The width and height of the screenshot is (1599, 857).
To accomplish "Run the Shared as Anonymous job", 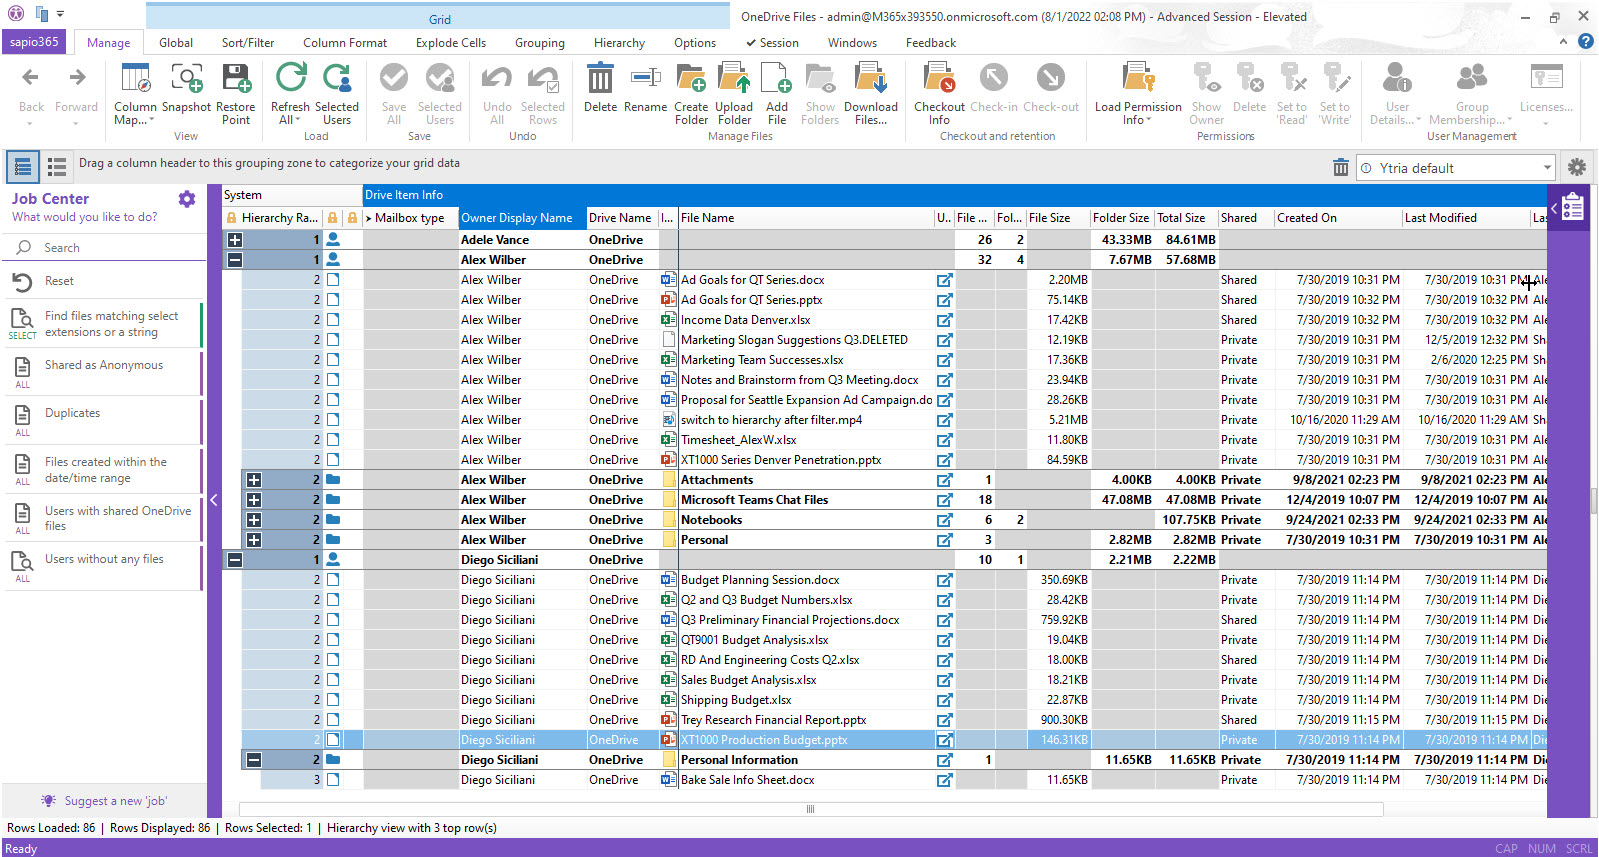I will pyautogui.click(x=103, y=366).
